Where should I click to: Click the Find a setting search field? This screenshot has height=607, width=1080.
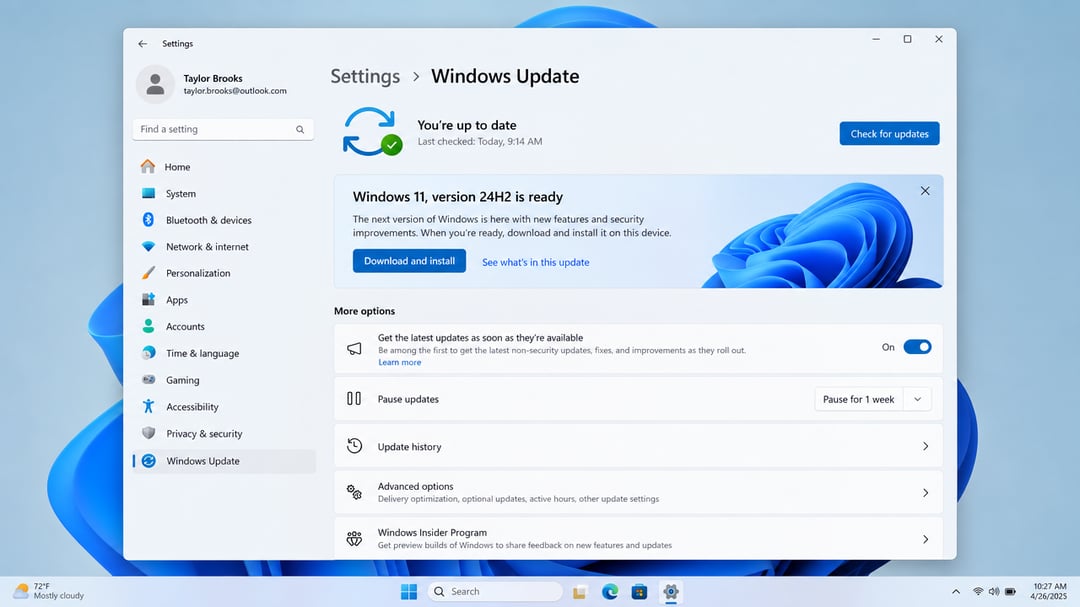[223, 130]
